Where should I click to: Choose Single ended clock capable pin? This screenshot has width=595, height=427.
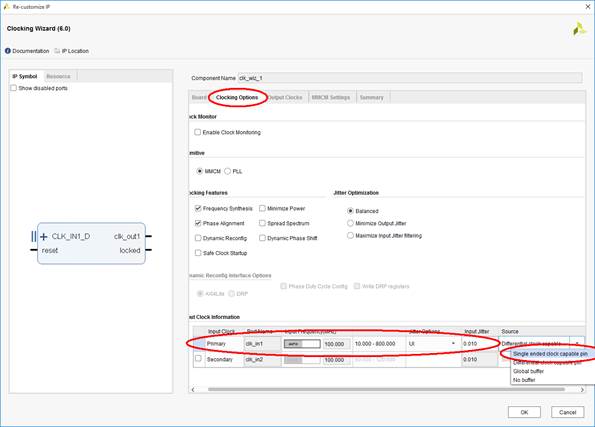(550, 354)
